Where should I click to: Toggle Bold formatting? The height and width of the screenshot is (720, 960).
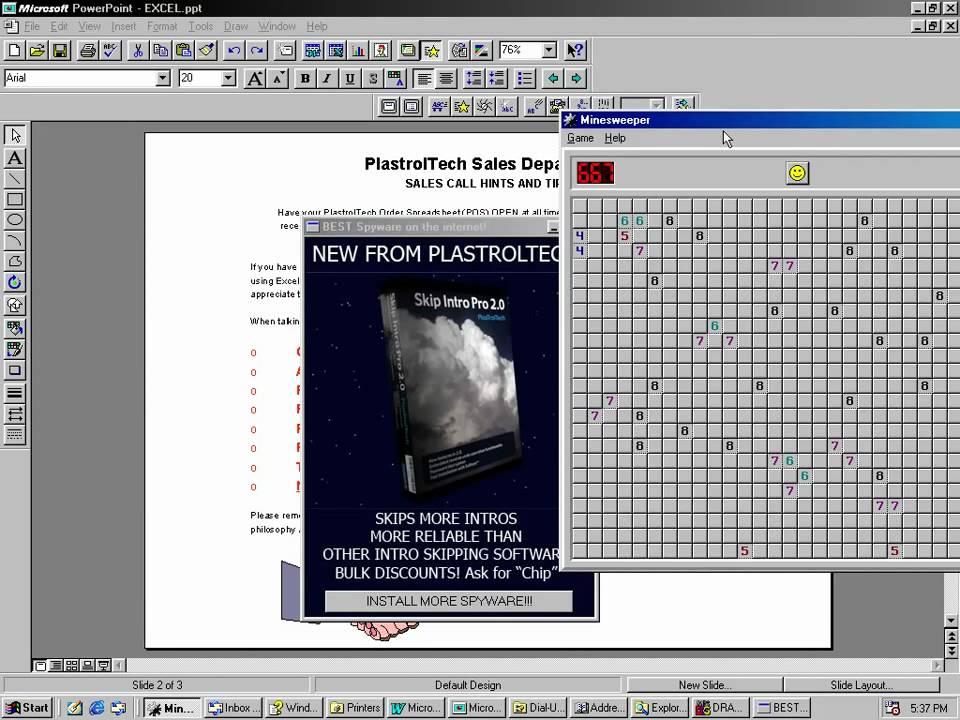(x=305, y=78)
